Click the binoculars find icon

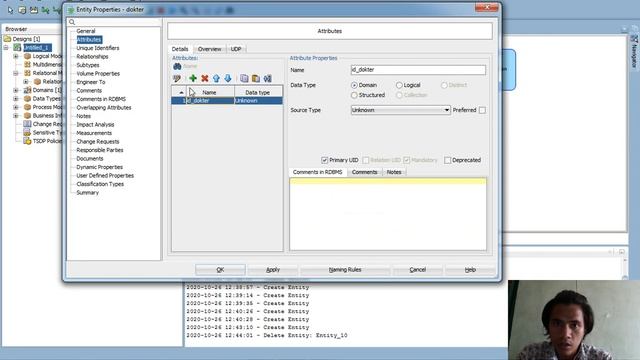[177, 66]
